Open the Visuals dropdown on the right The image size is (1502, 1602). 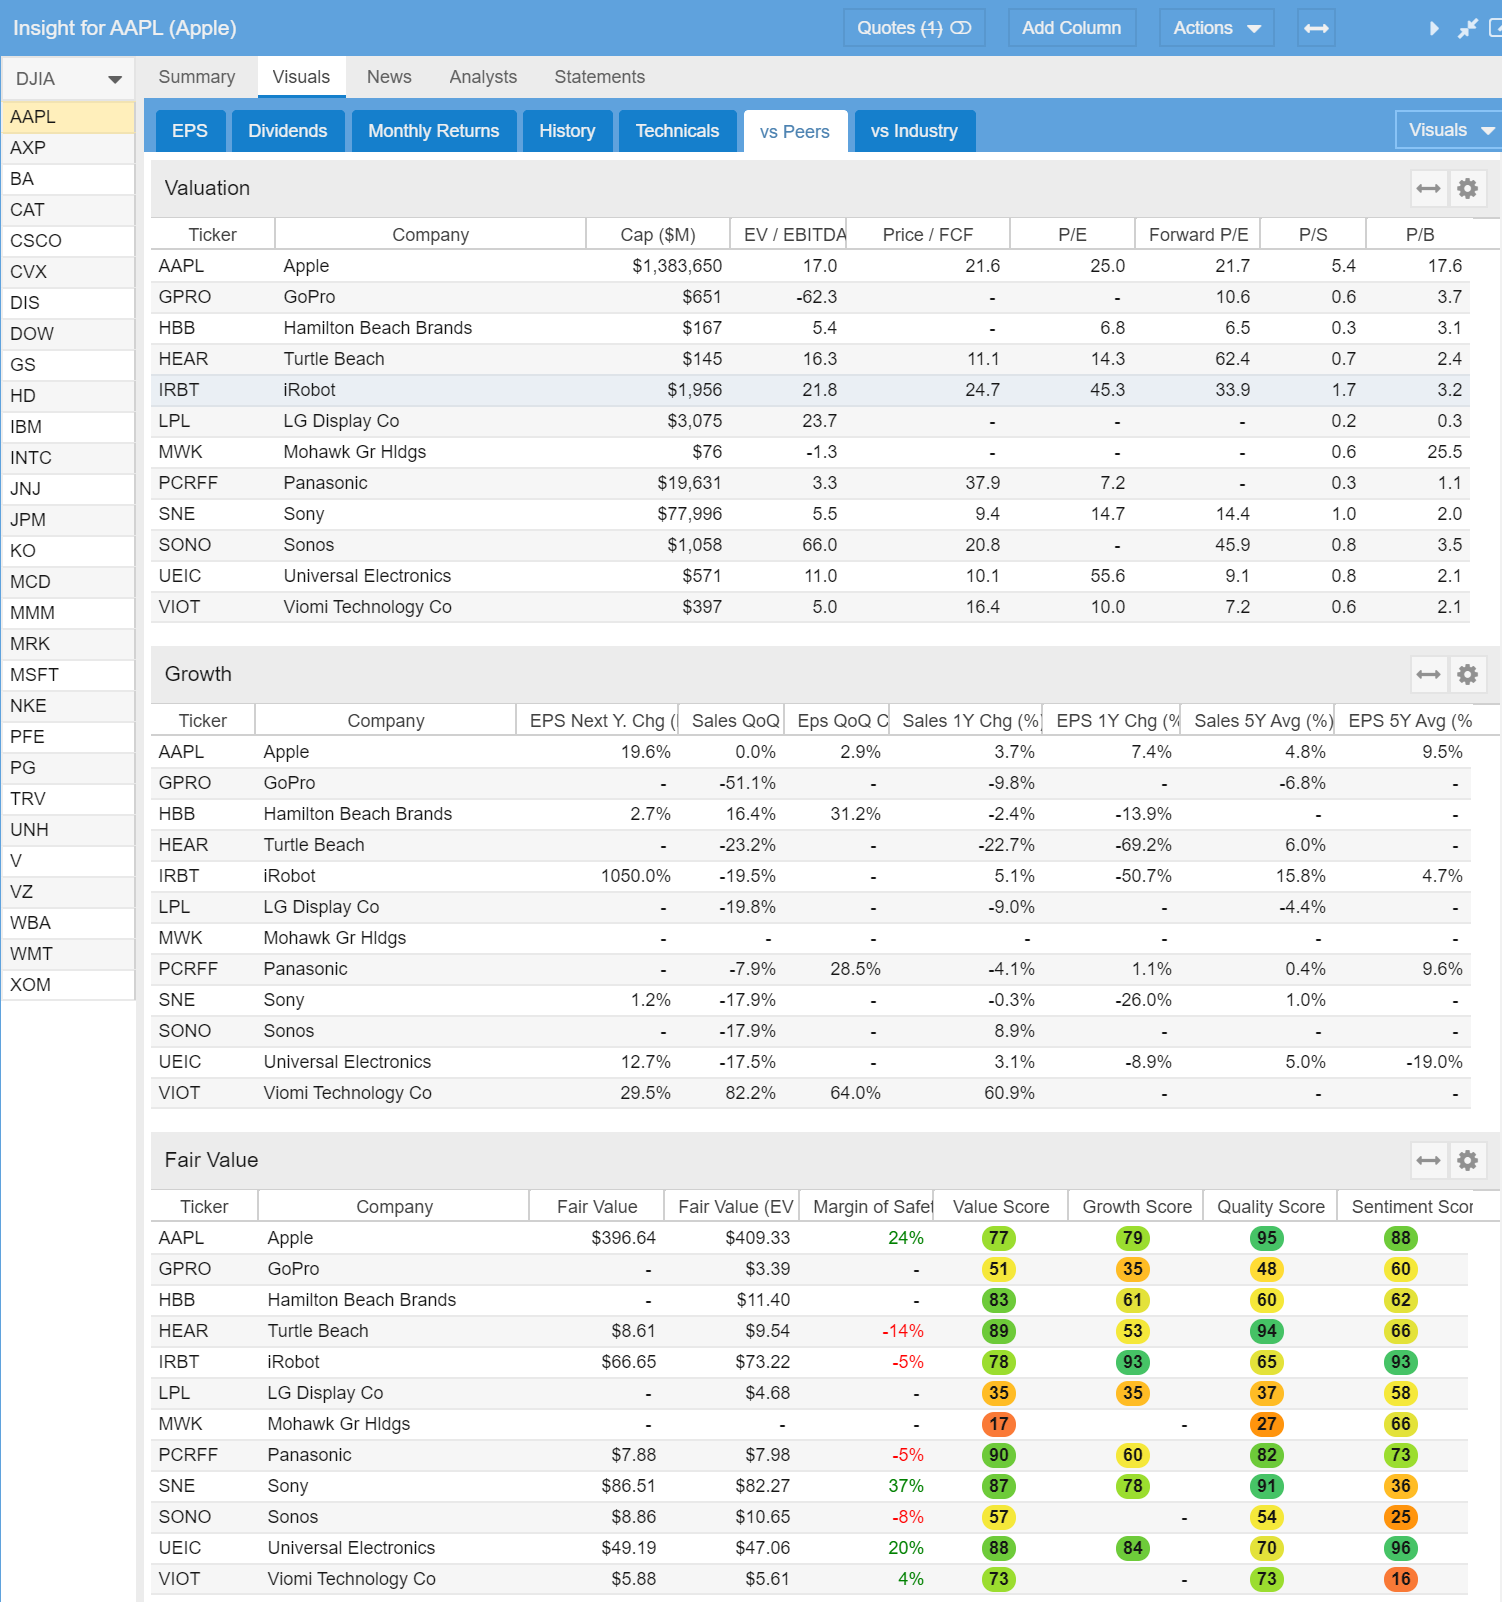tap(1450, 130)
